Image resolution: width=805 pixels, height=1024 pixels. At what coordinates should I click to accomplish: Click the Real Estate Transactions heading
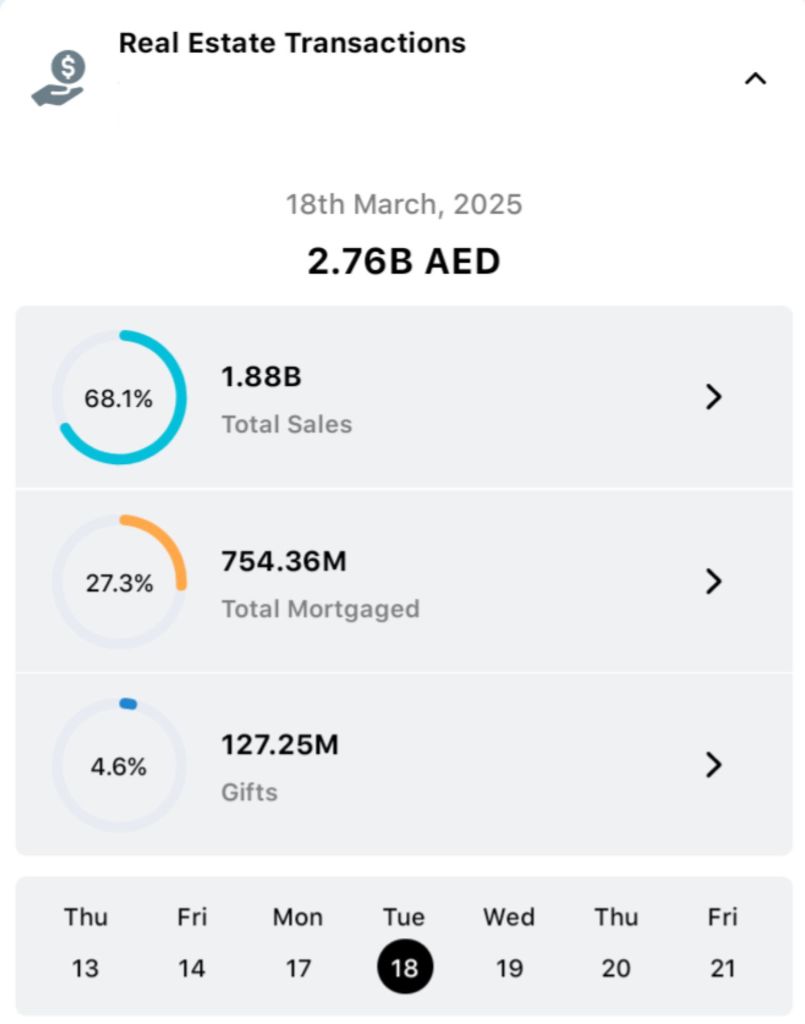pyautogui.click(x=292, y=43)
